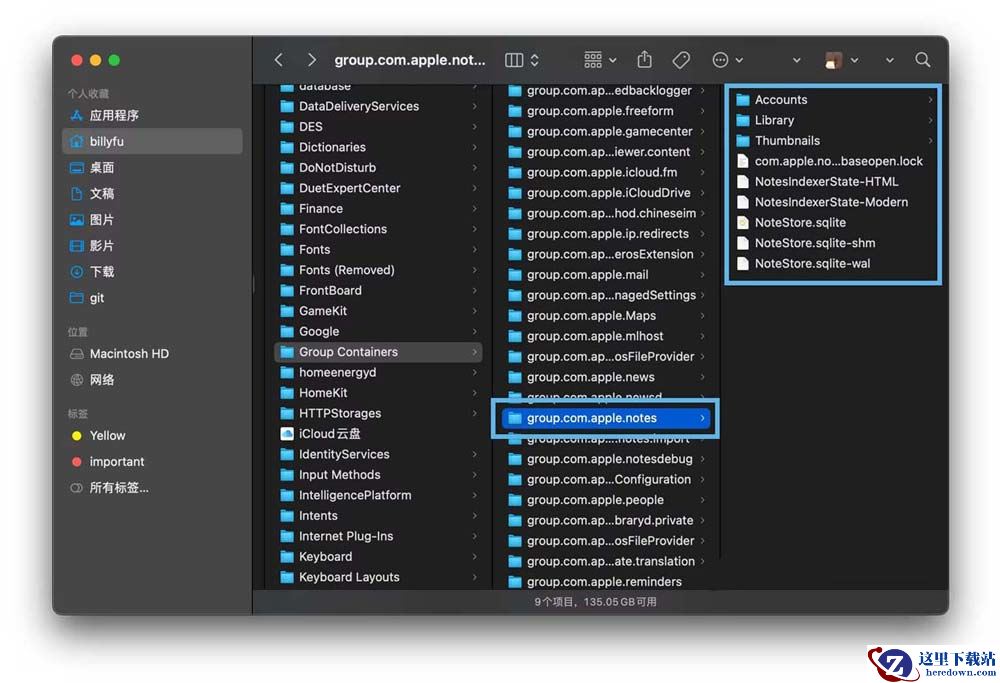Select group.com.apple.gamecenter folder
1000x683 pixels.
pos(606,131)
